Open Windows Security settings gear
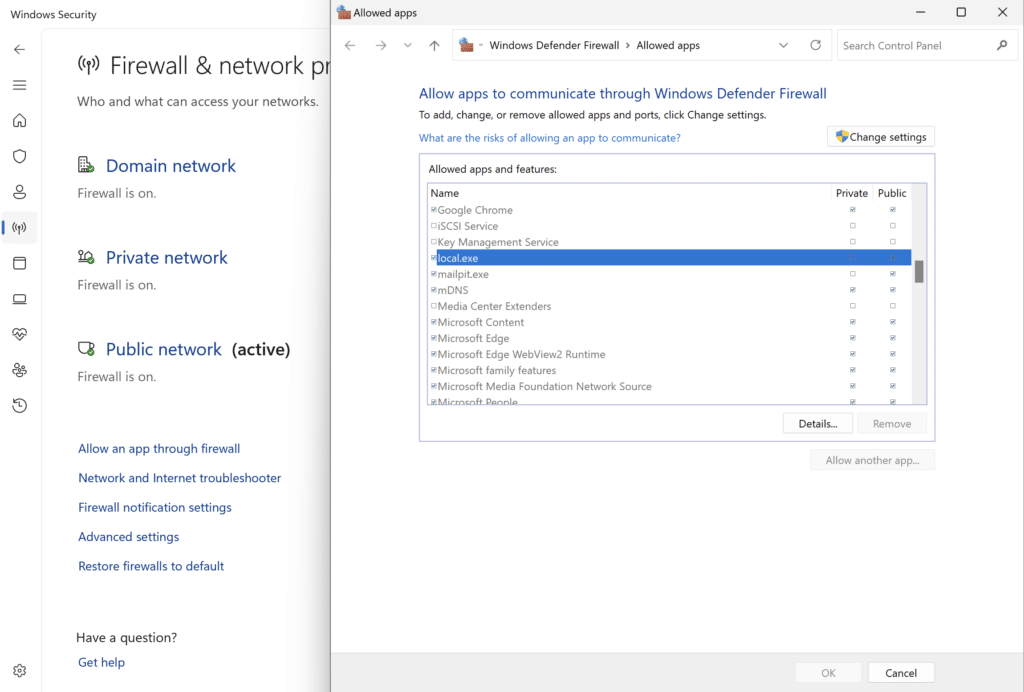This screenshot has height=692, width=1024. (19, 670)
